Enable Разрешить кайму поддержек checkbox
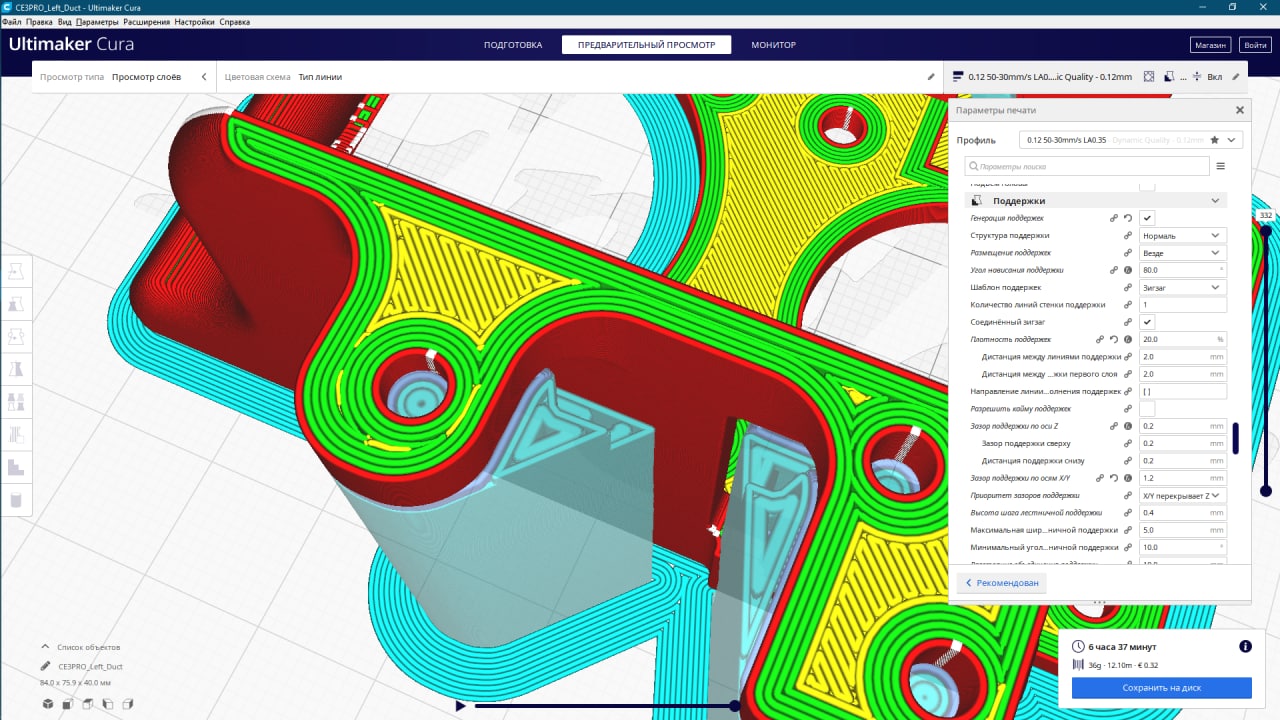1280x720 pixels. 1147,409
